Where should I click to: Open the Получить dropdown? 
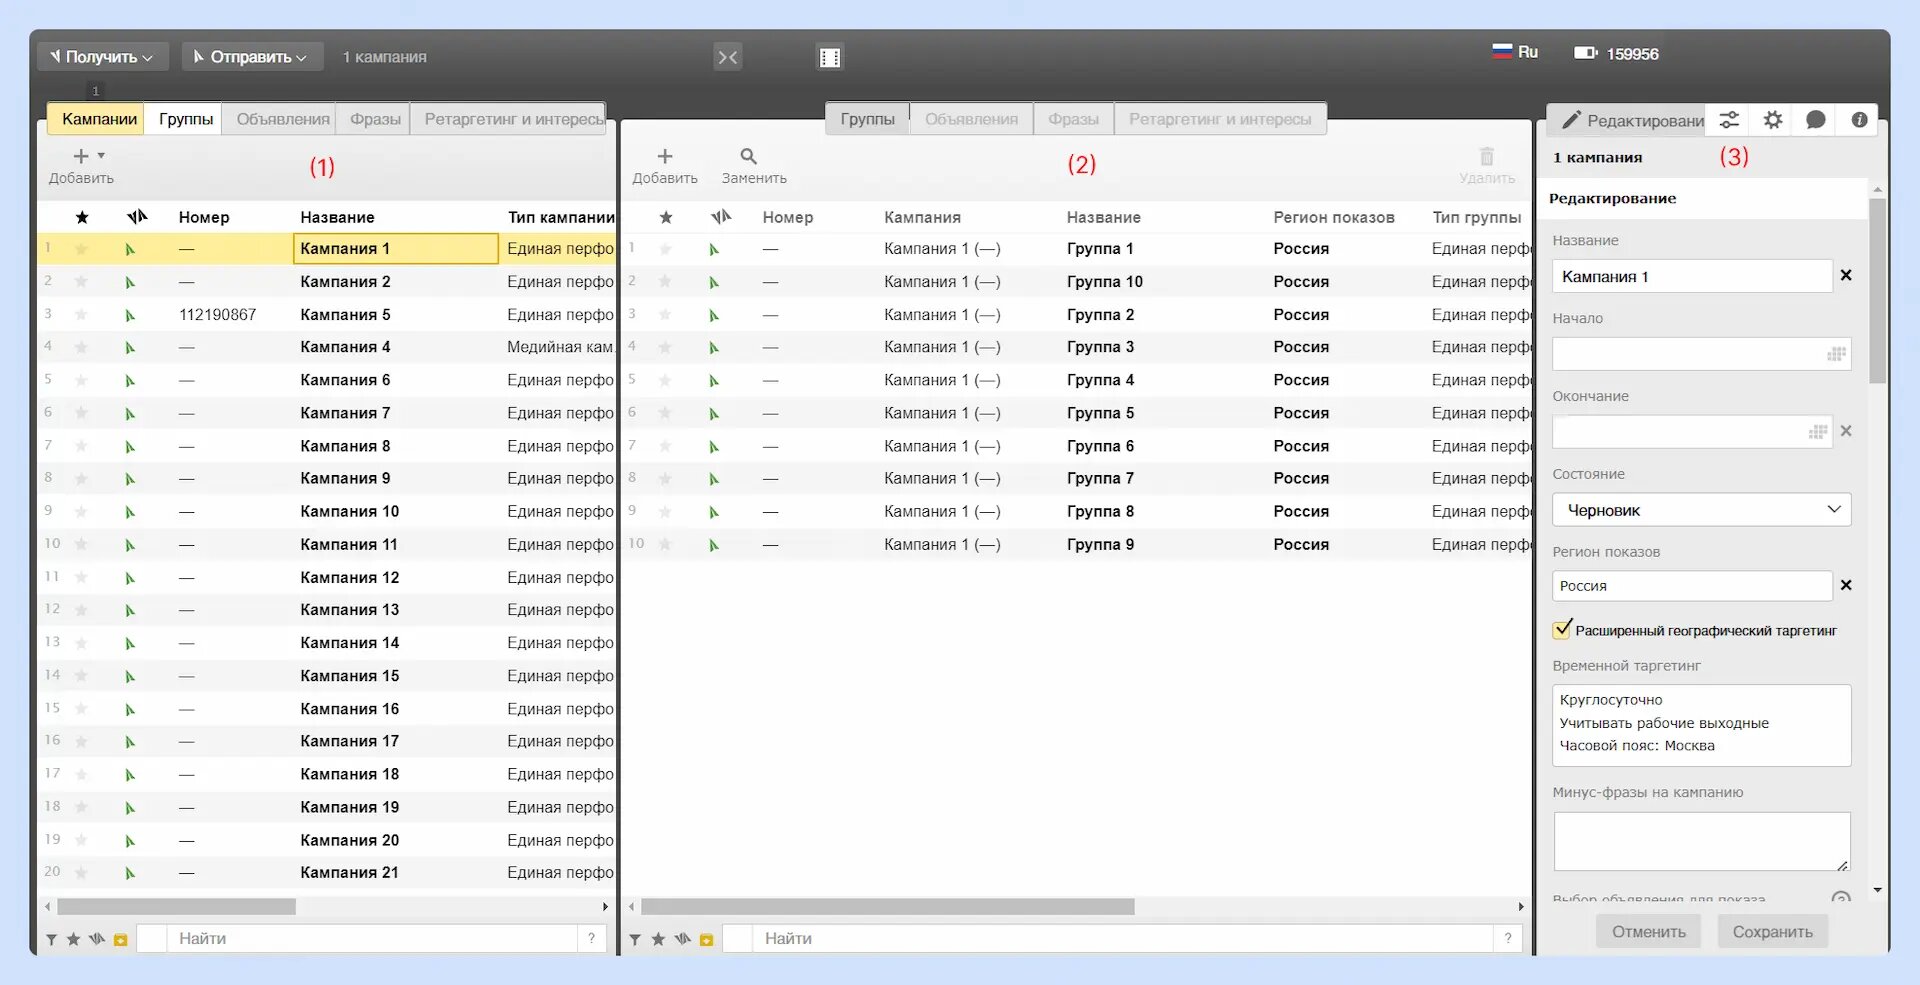pos(102,57)
